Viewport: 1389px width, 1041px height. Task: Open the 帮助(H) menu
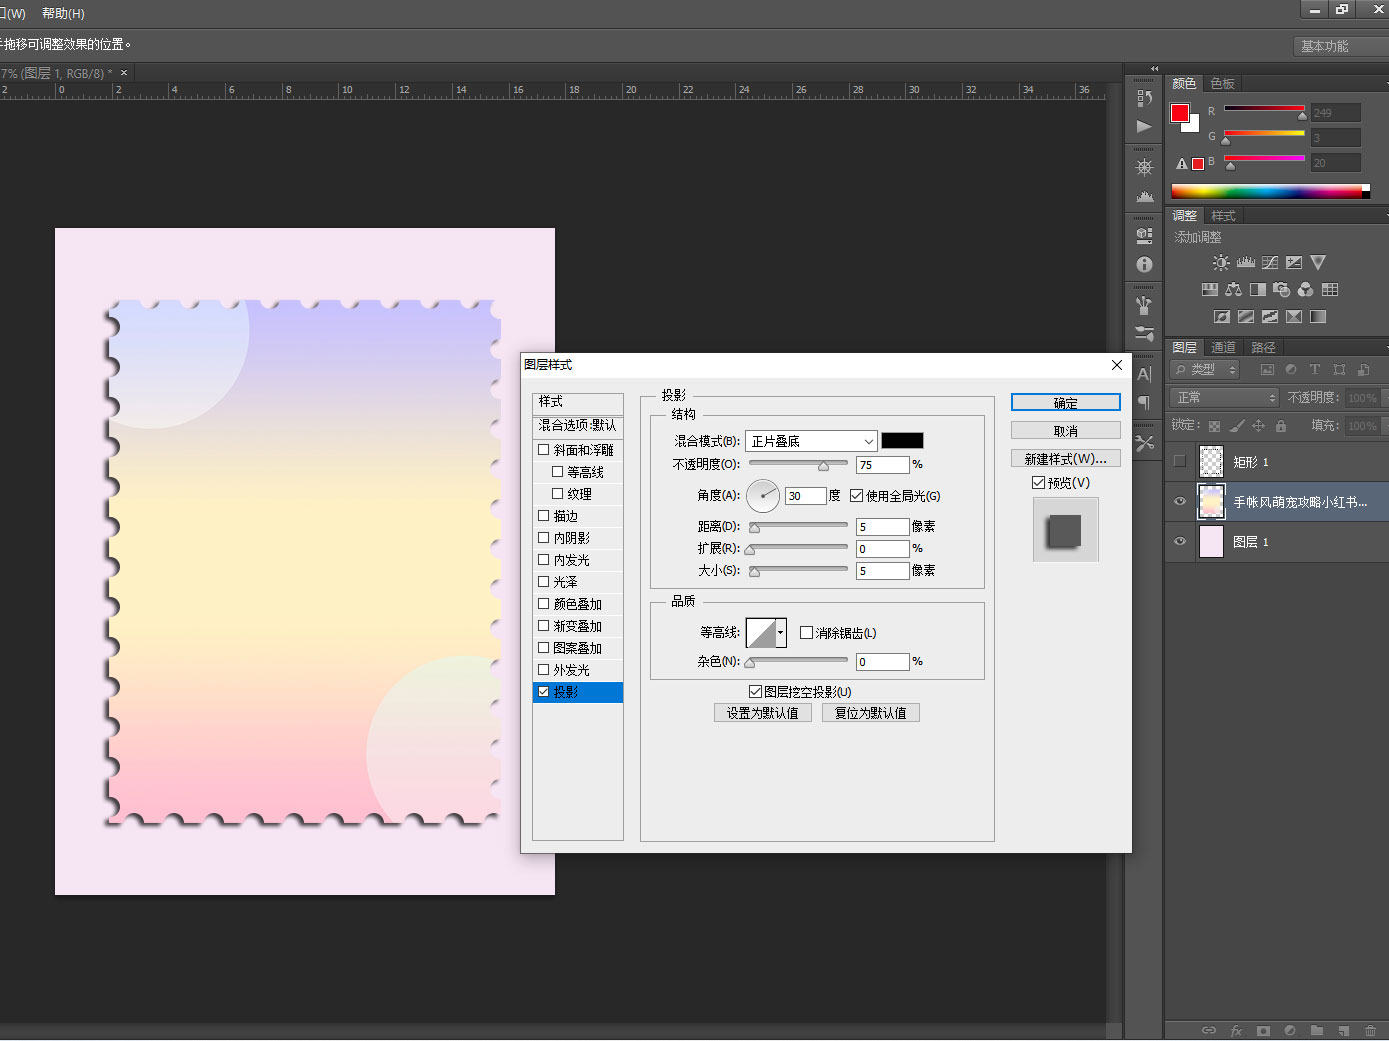pos(63,13)
